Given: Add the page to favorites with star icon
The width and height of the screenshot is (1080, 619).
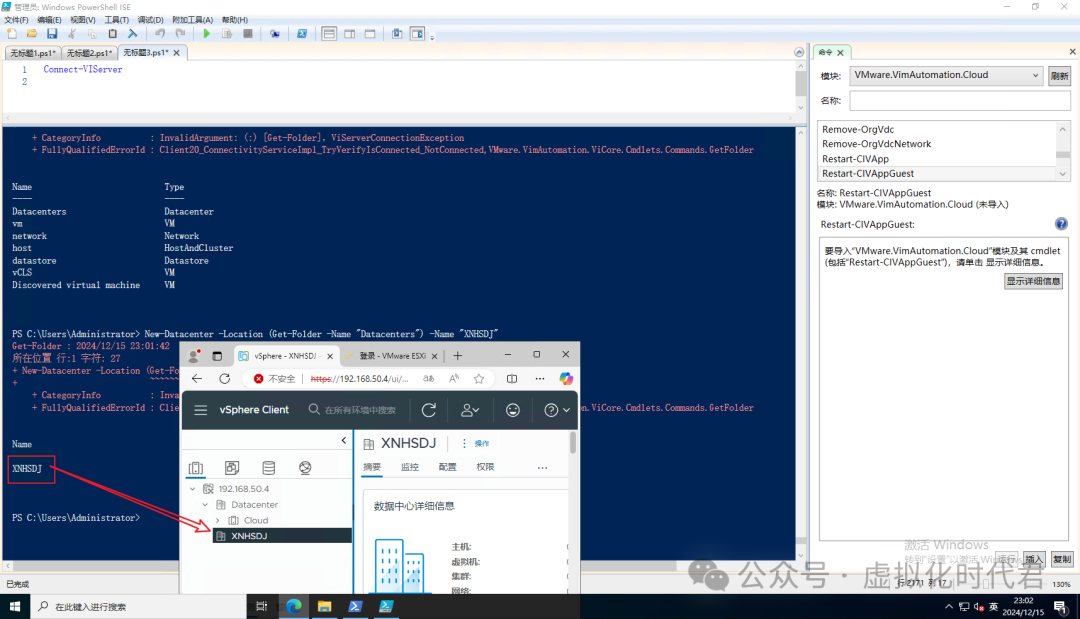Looking at the screenshot, I should tap(479, 379).
